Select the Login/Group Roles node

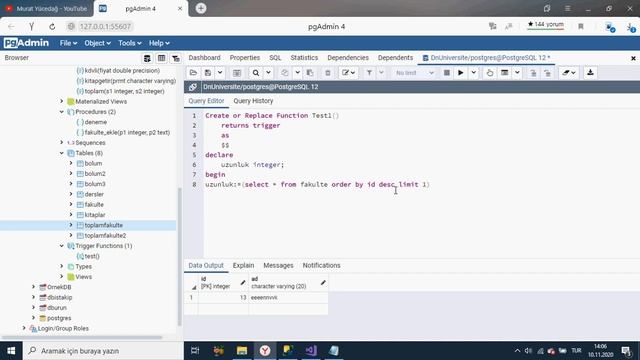click(63, 328)
